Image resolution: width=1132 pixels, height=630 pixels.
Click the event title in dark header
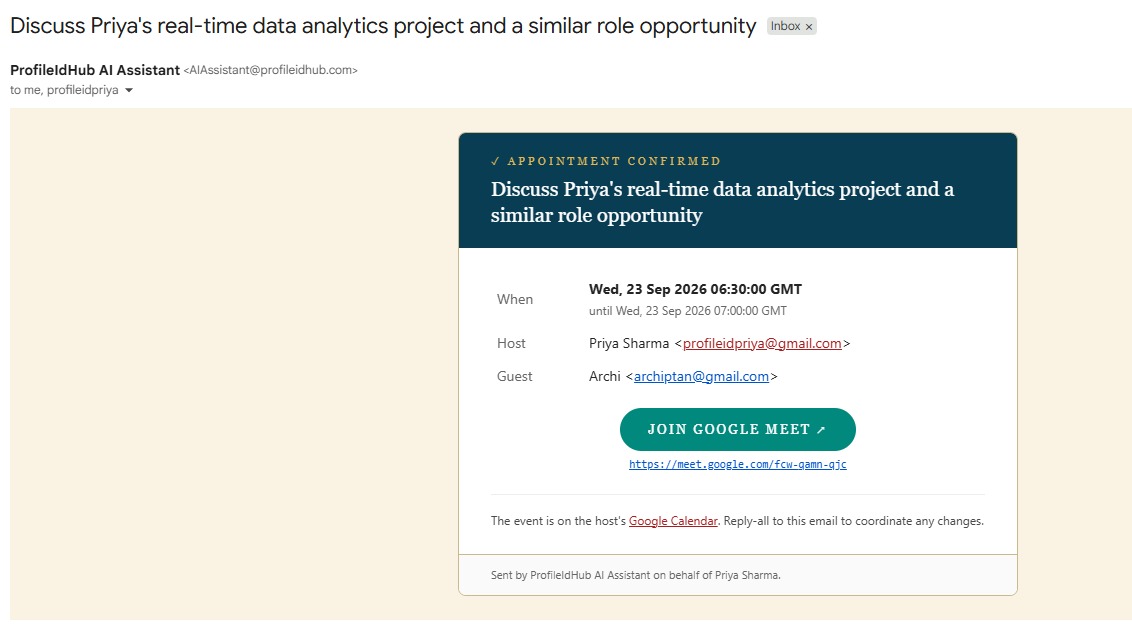tap(722, 202)
